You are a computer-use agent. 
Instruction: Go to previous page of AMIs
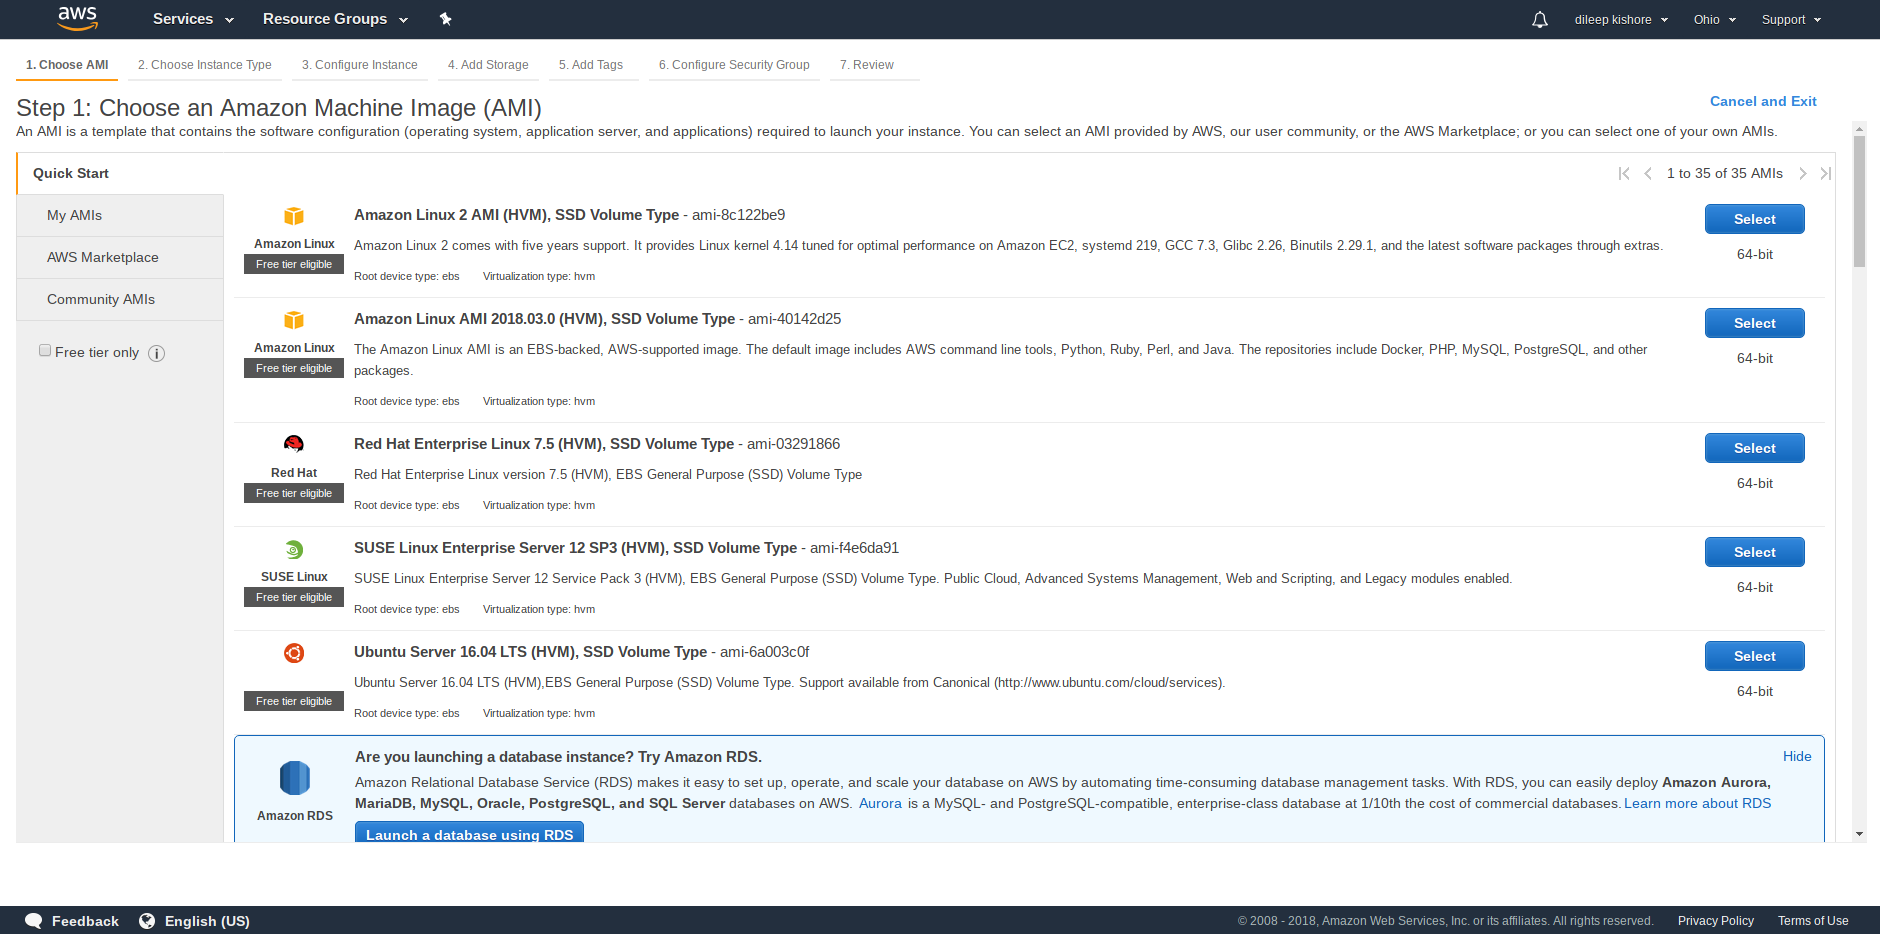click(x=1648, y=173)
